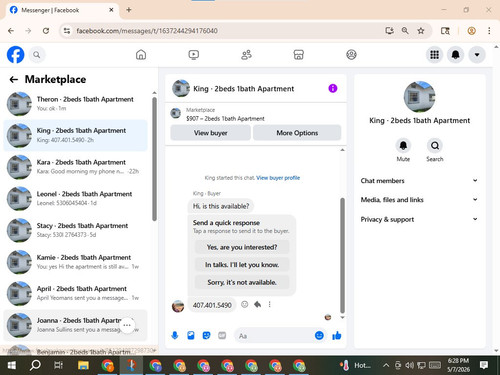Go to the Home feed icon
Screen dimensions: 500x375
[141, 55]
